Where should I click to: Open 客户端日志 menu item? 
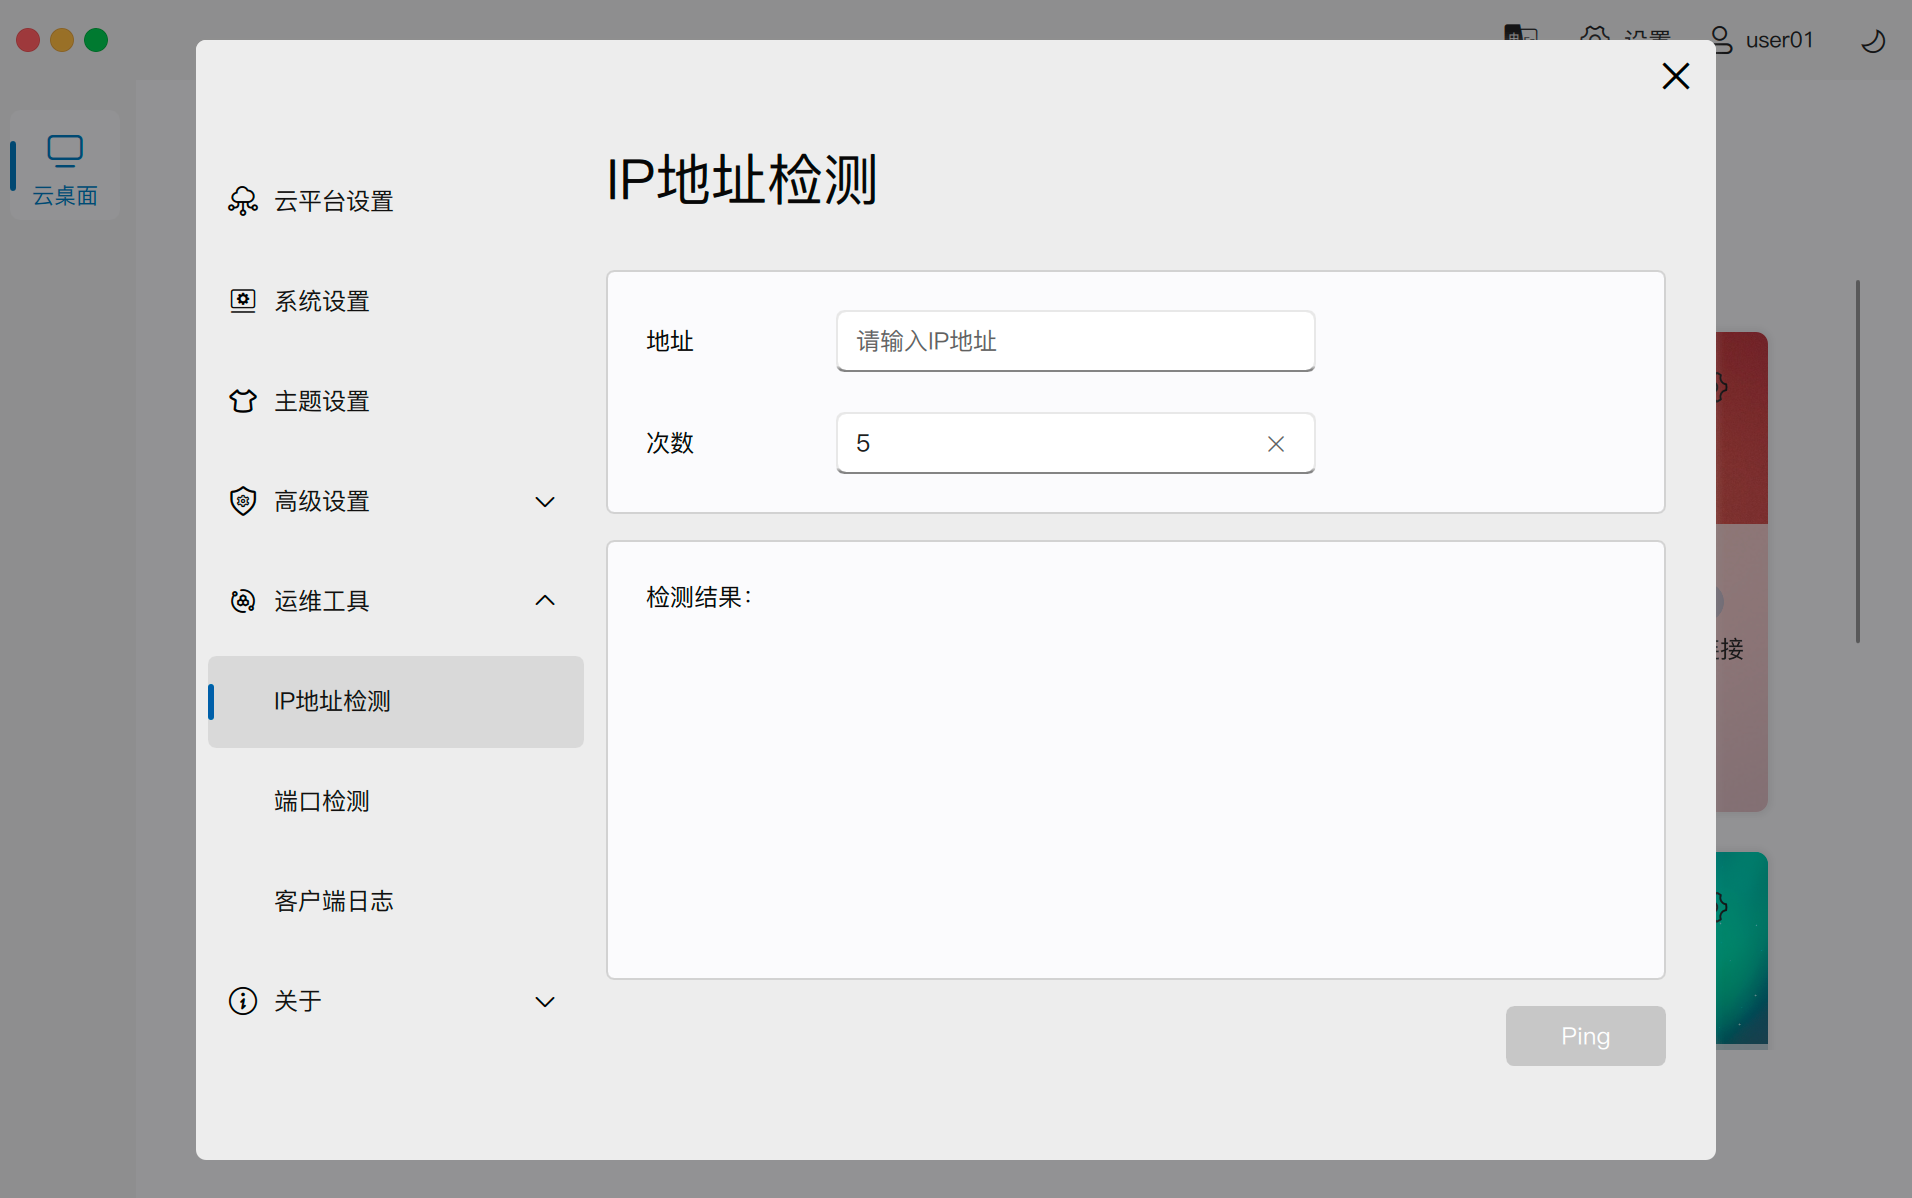(334, 901)
